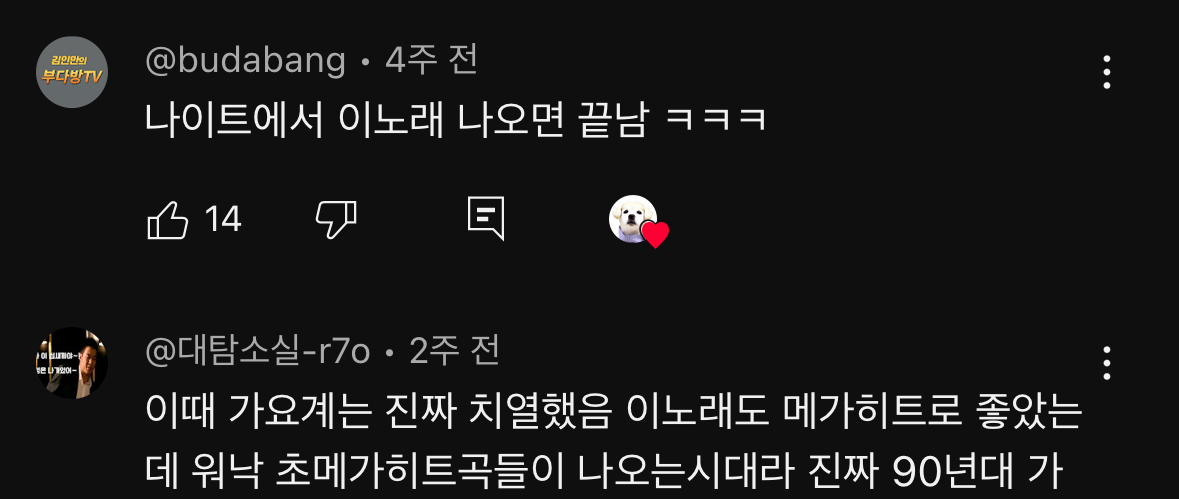
Task: Open three-dot menu on 대탐소실-r7o's comment
Action: 1106,364
